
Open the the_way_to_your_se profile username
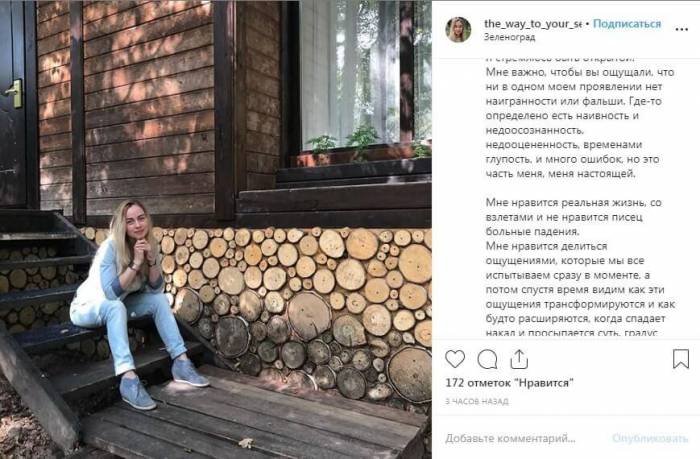pos(533,23)
